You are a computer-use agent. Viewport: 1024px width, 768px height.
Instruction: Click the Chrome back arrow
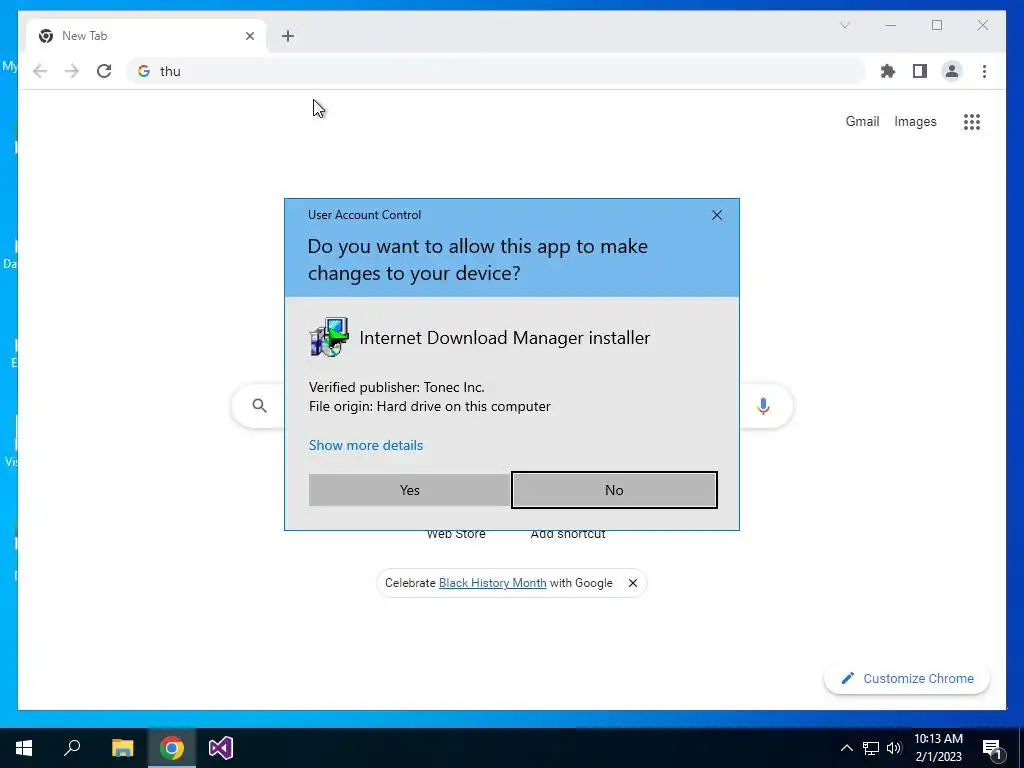click(40, 71)
